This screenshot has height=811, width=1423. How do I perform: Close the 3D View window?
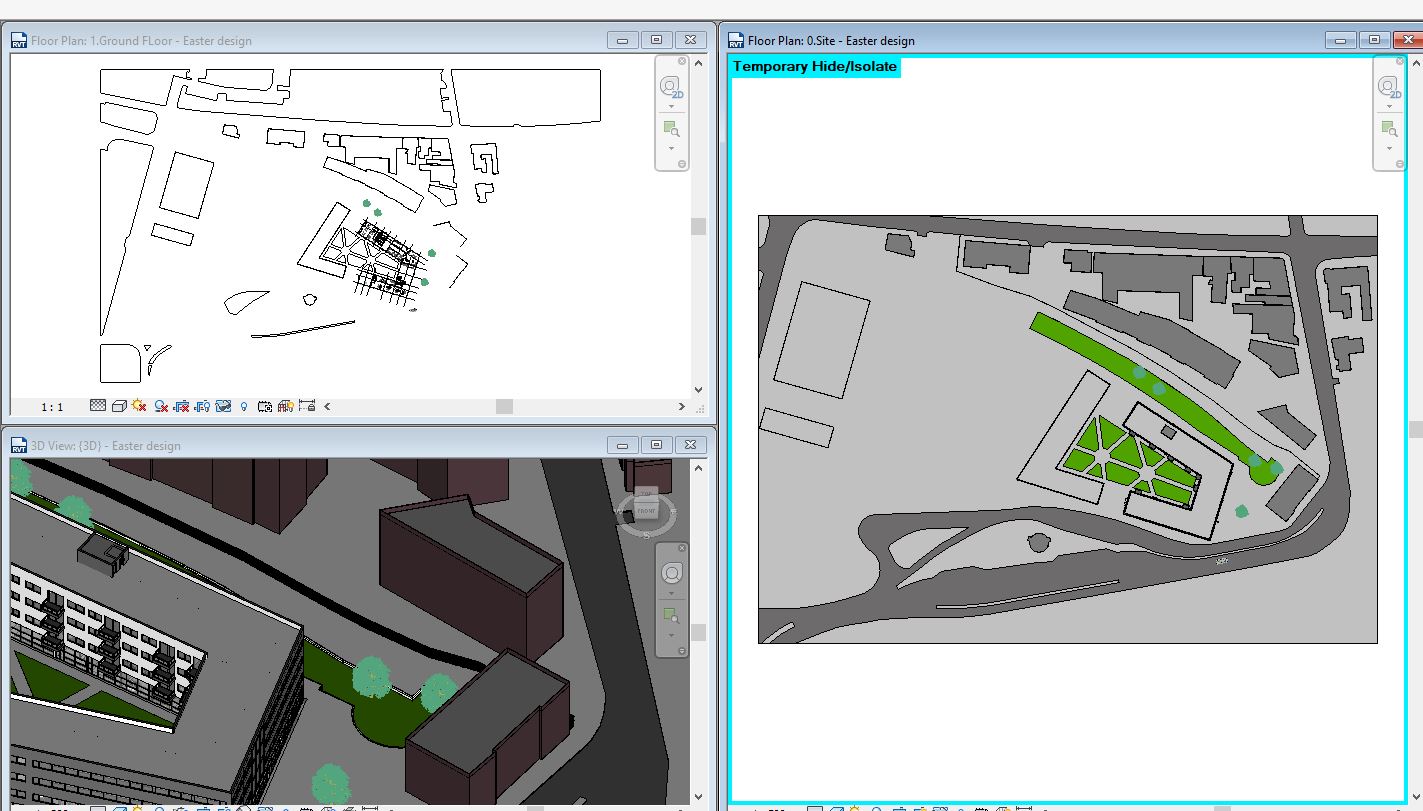[690, 445]
